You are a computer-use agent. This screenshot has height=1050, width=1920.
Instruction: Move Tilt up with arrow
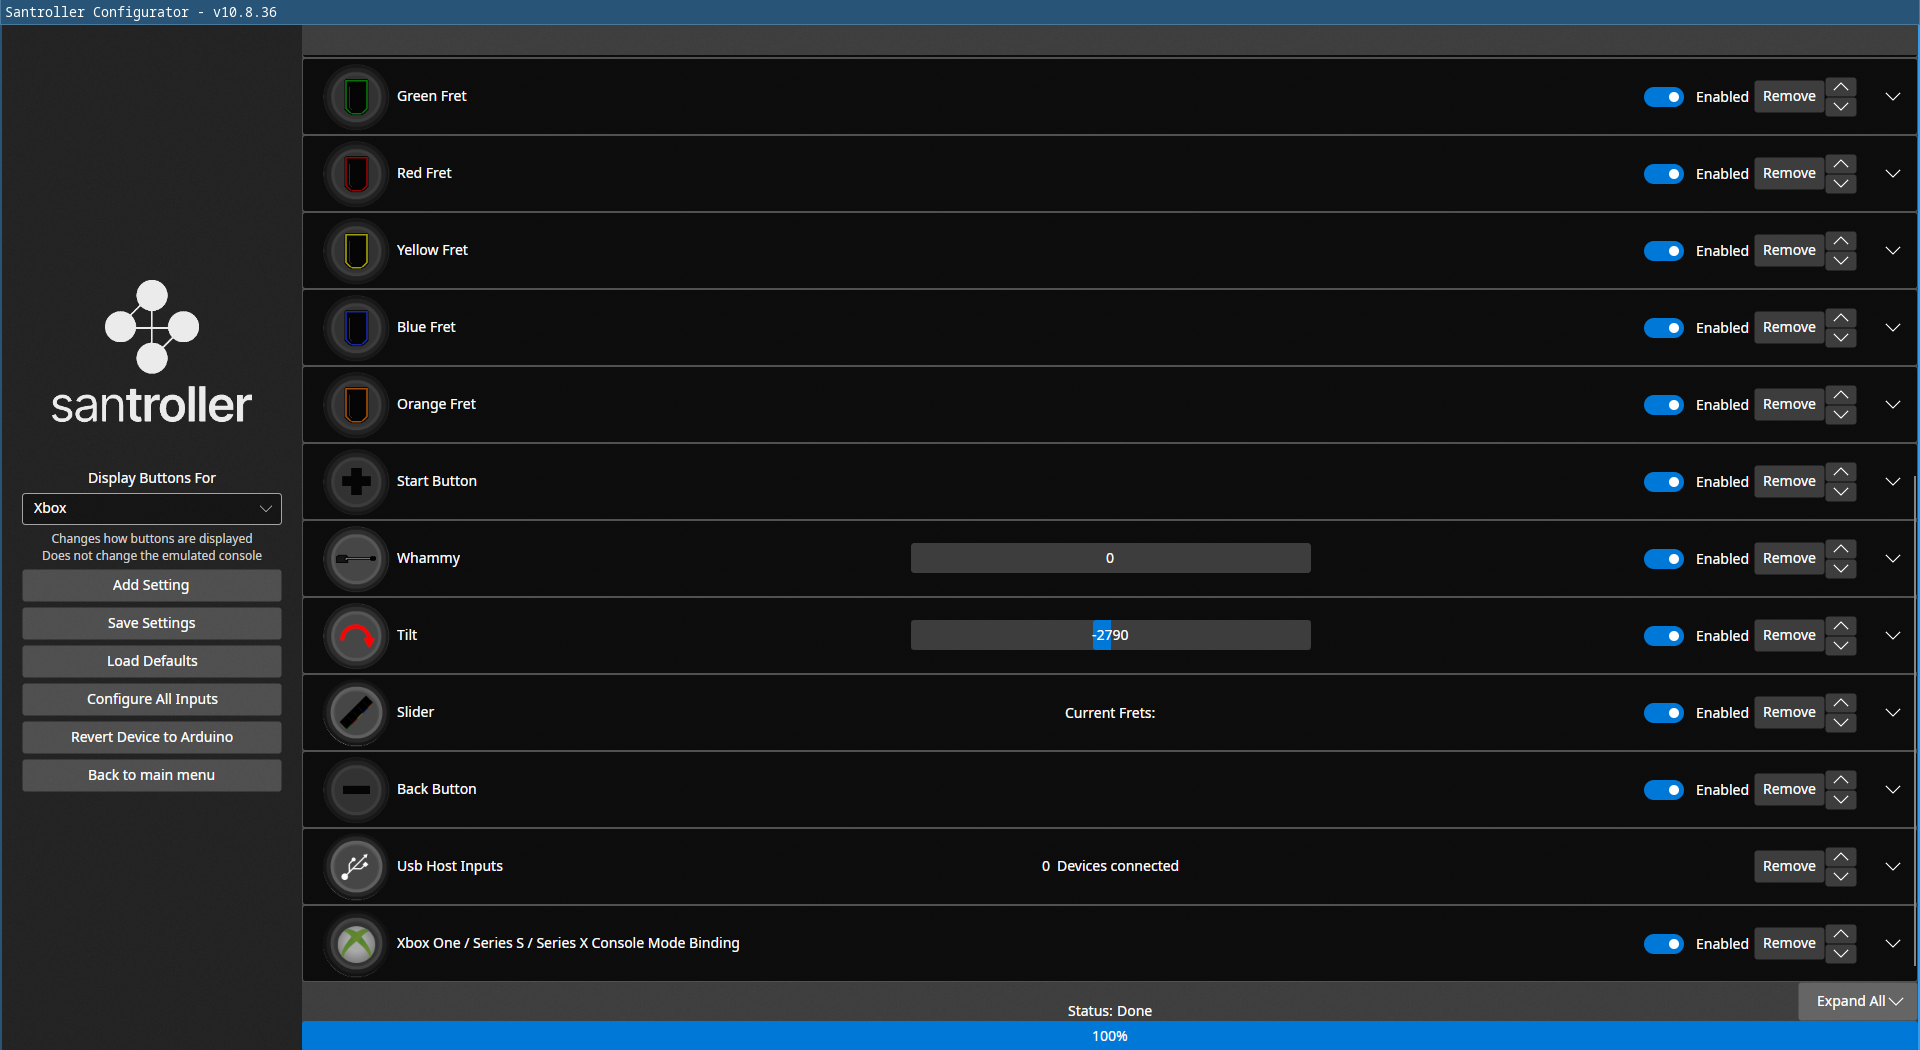pos(1840,626)
